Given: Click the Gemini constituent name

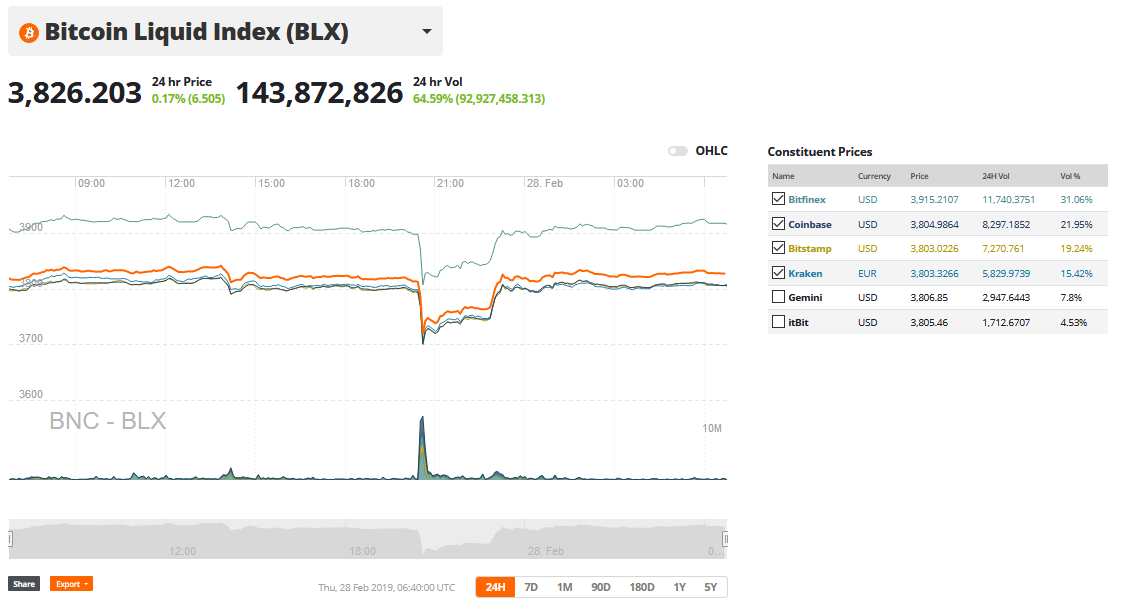Looking at the screenshot, I should point(805,298).
